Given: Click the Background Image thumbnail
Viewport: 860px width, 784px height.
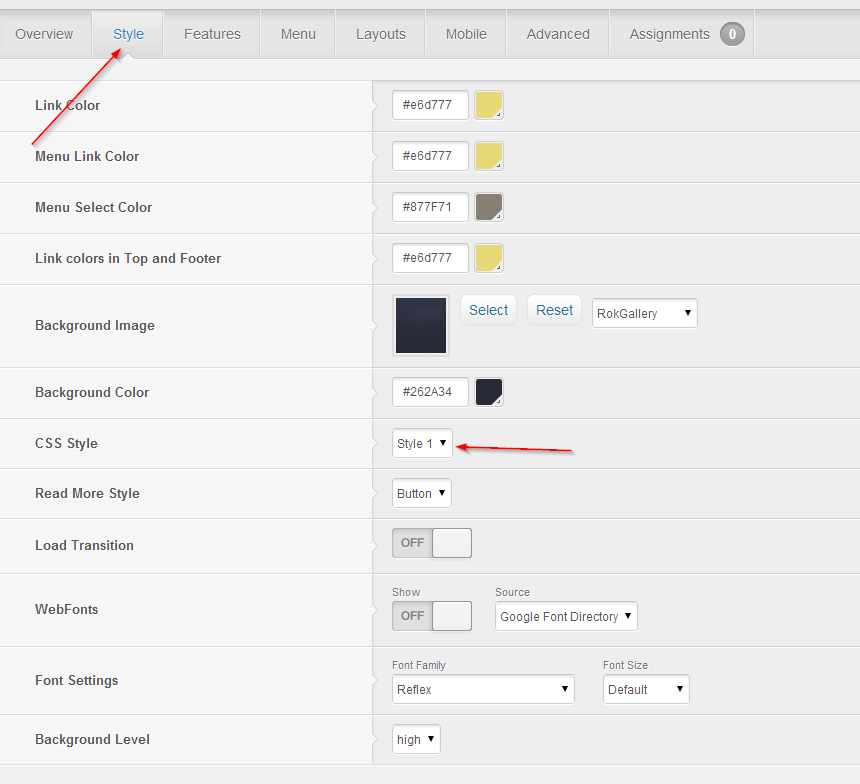Looking at the screenshot, I should pyautogui.click(x=420, y=325).
